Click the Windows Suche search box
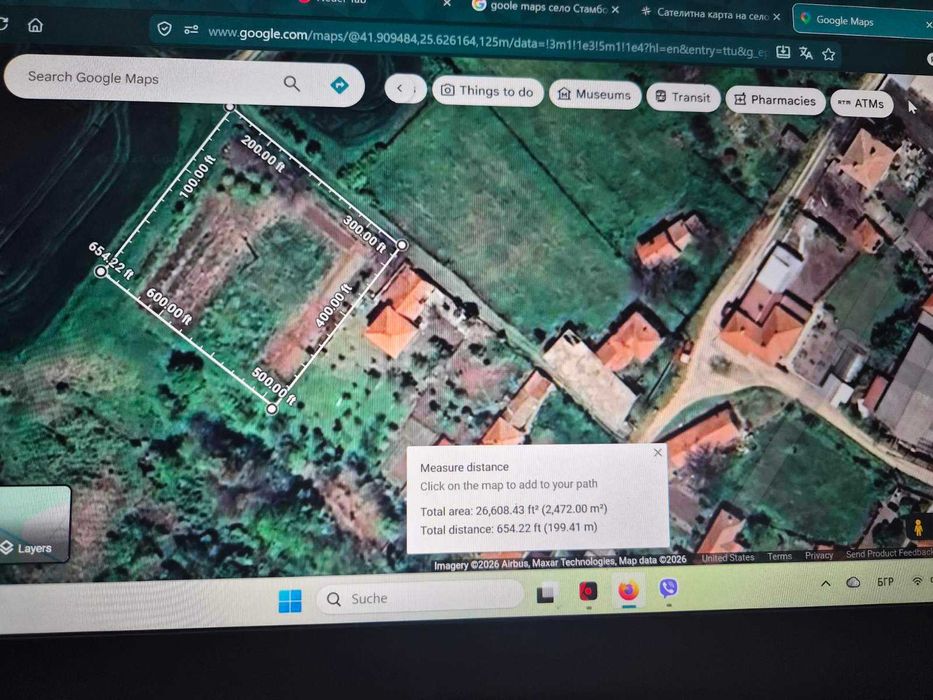Image resolution: width=933 pixels, height=700 pixels. pyautogui.click(x=419, y=597)
